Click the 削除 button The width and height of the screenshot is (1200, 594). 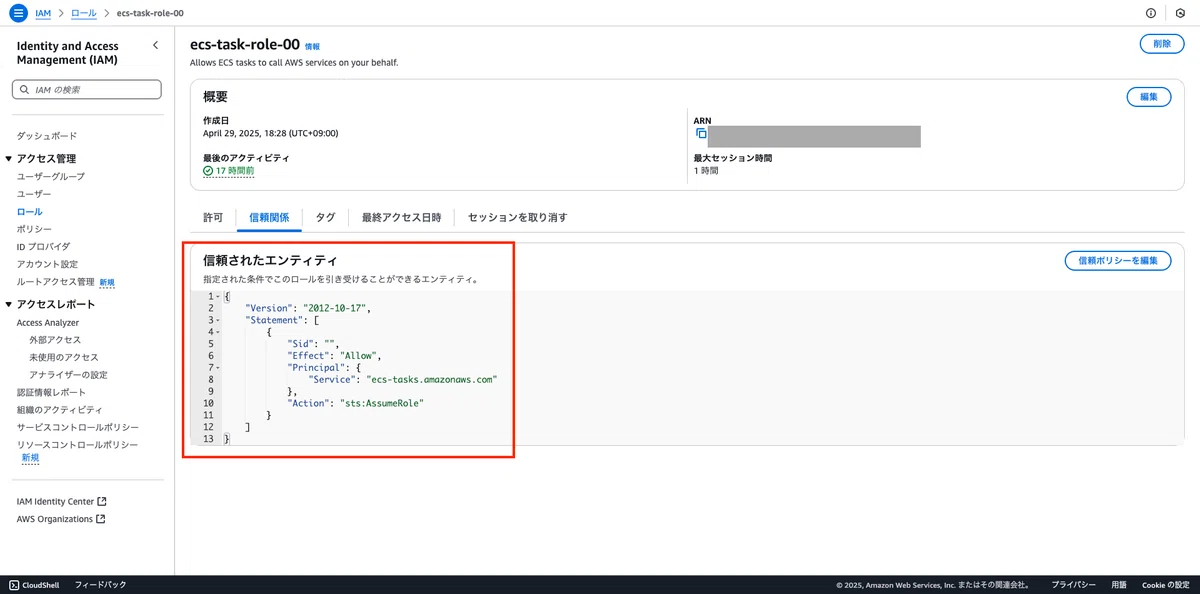pyautogui.click(x=1161, y=44)
